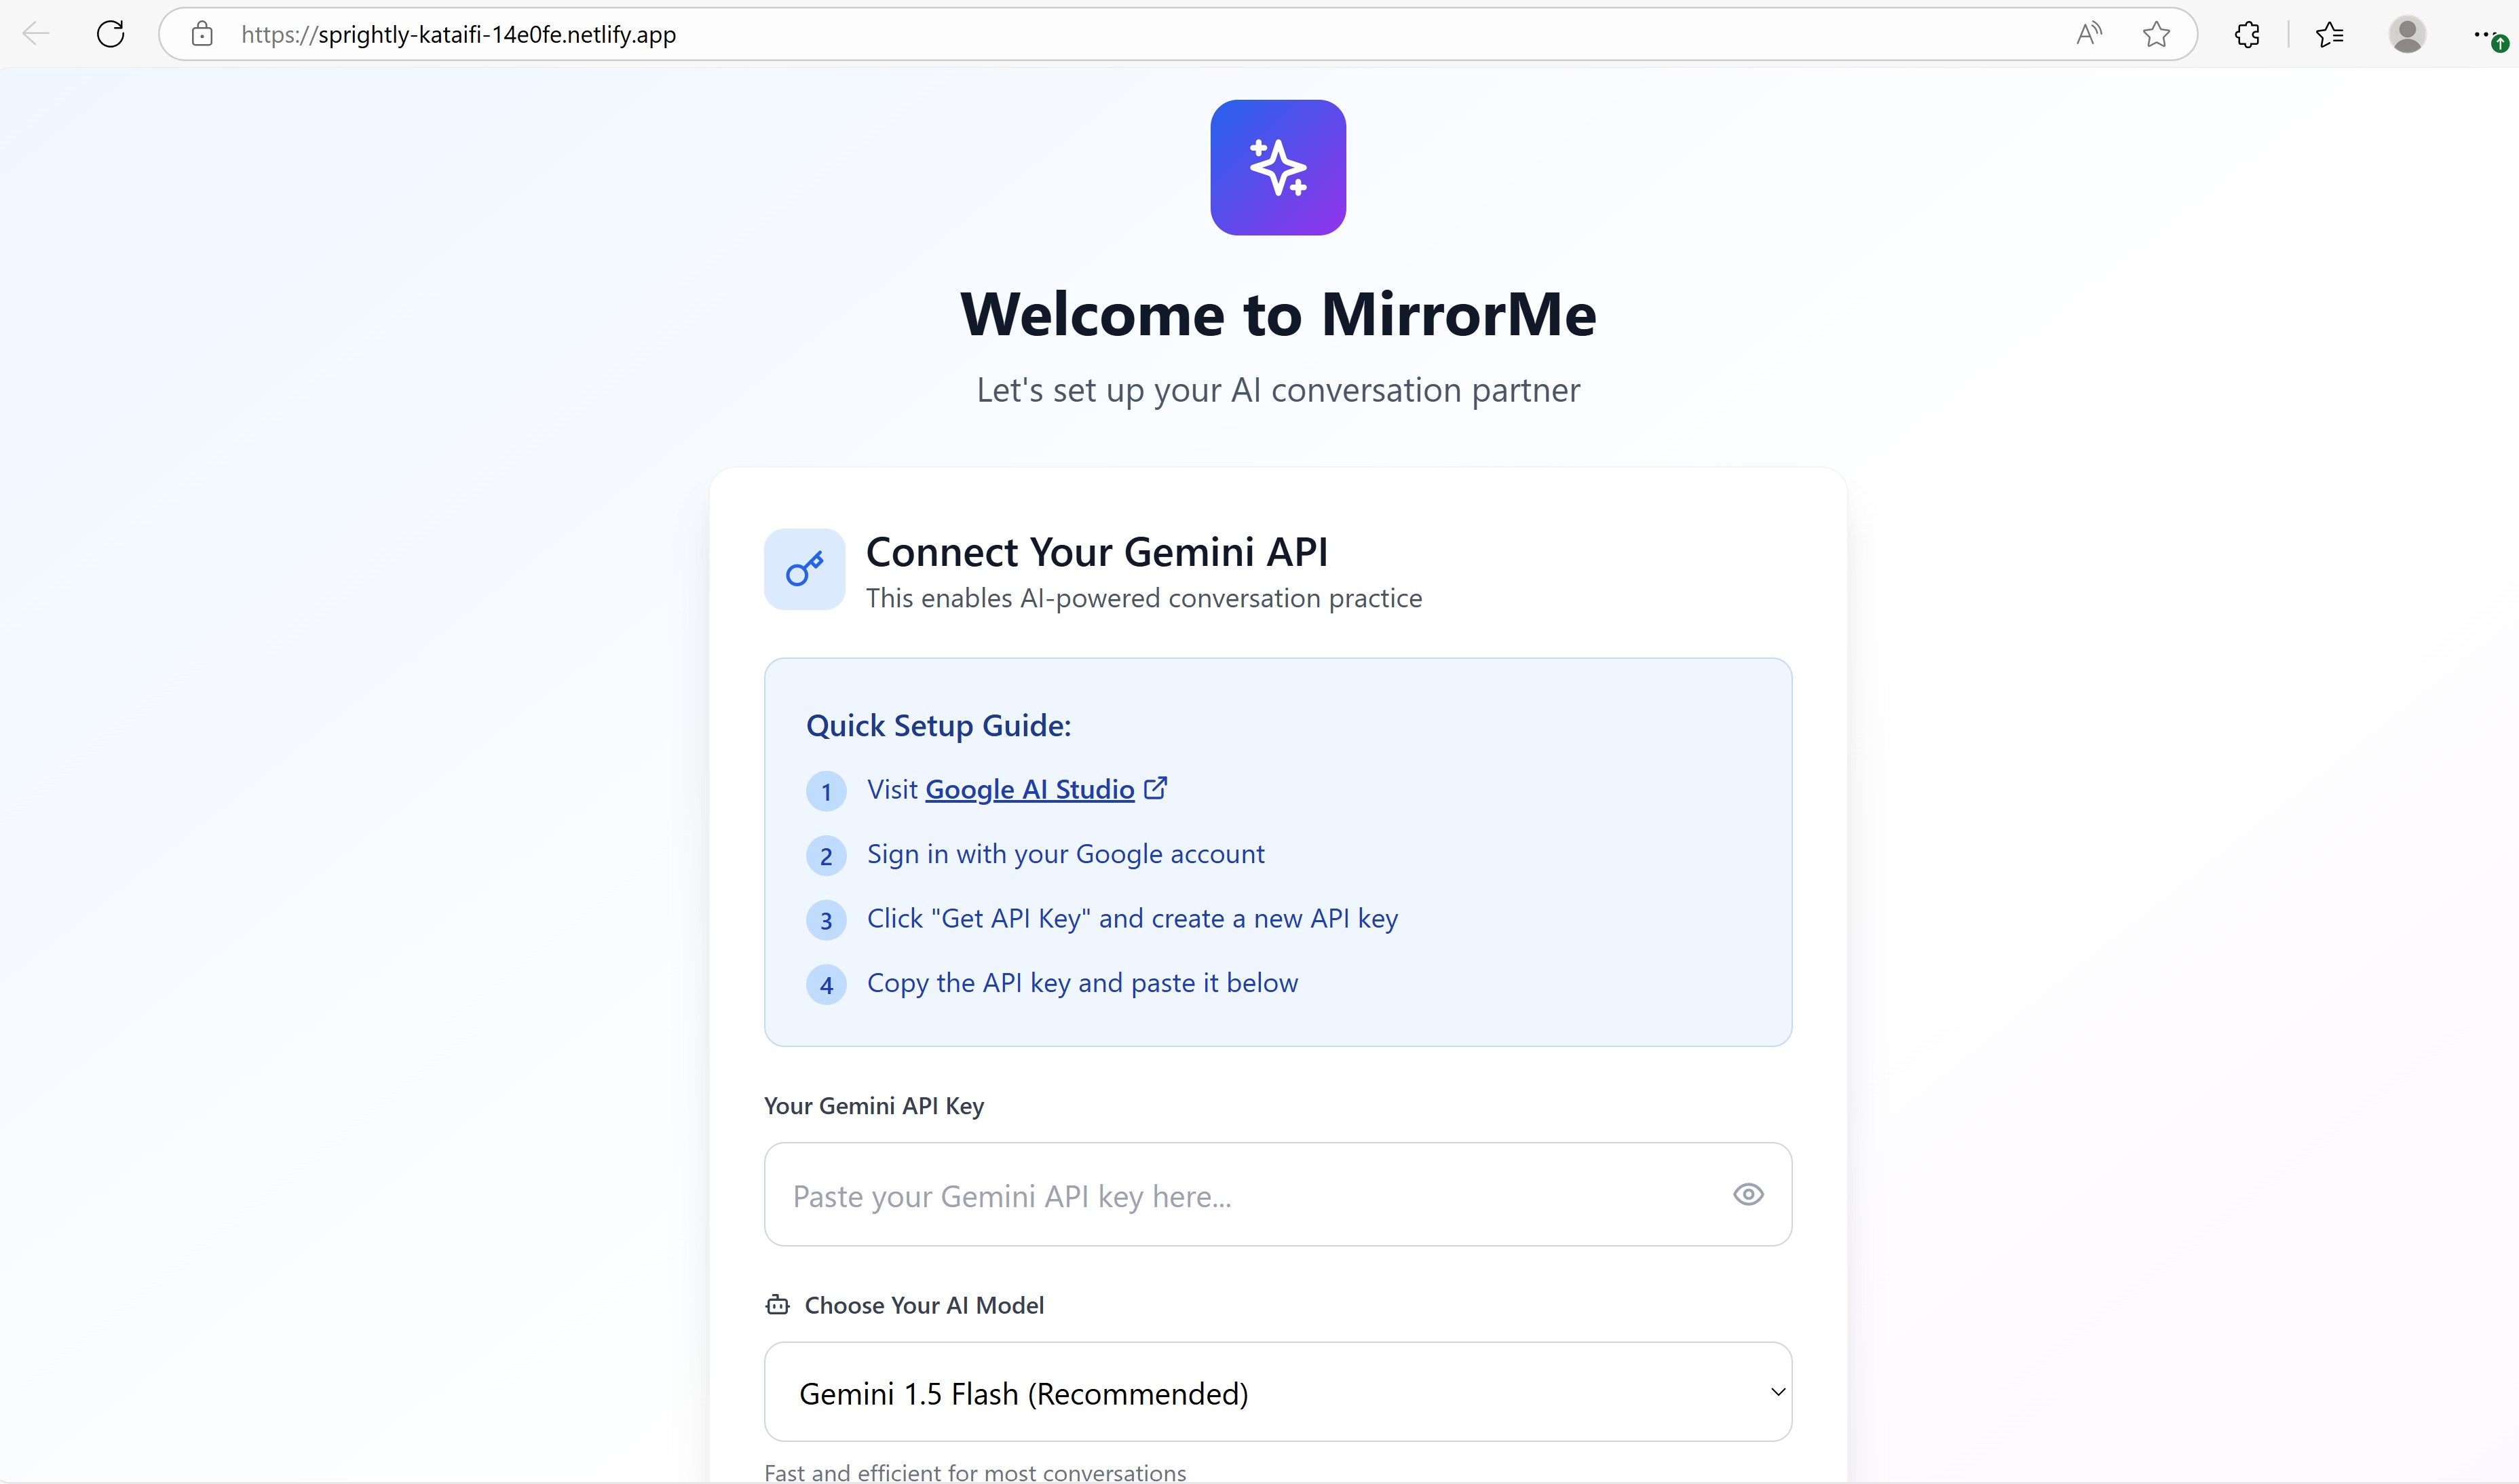Viewport: 2519px width, 1484px height.
Task: Toggle API key visibility eye icon
Action: point(1747,1194)
